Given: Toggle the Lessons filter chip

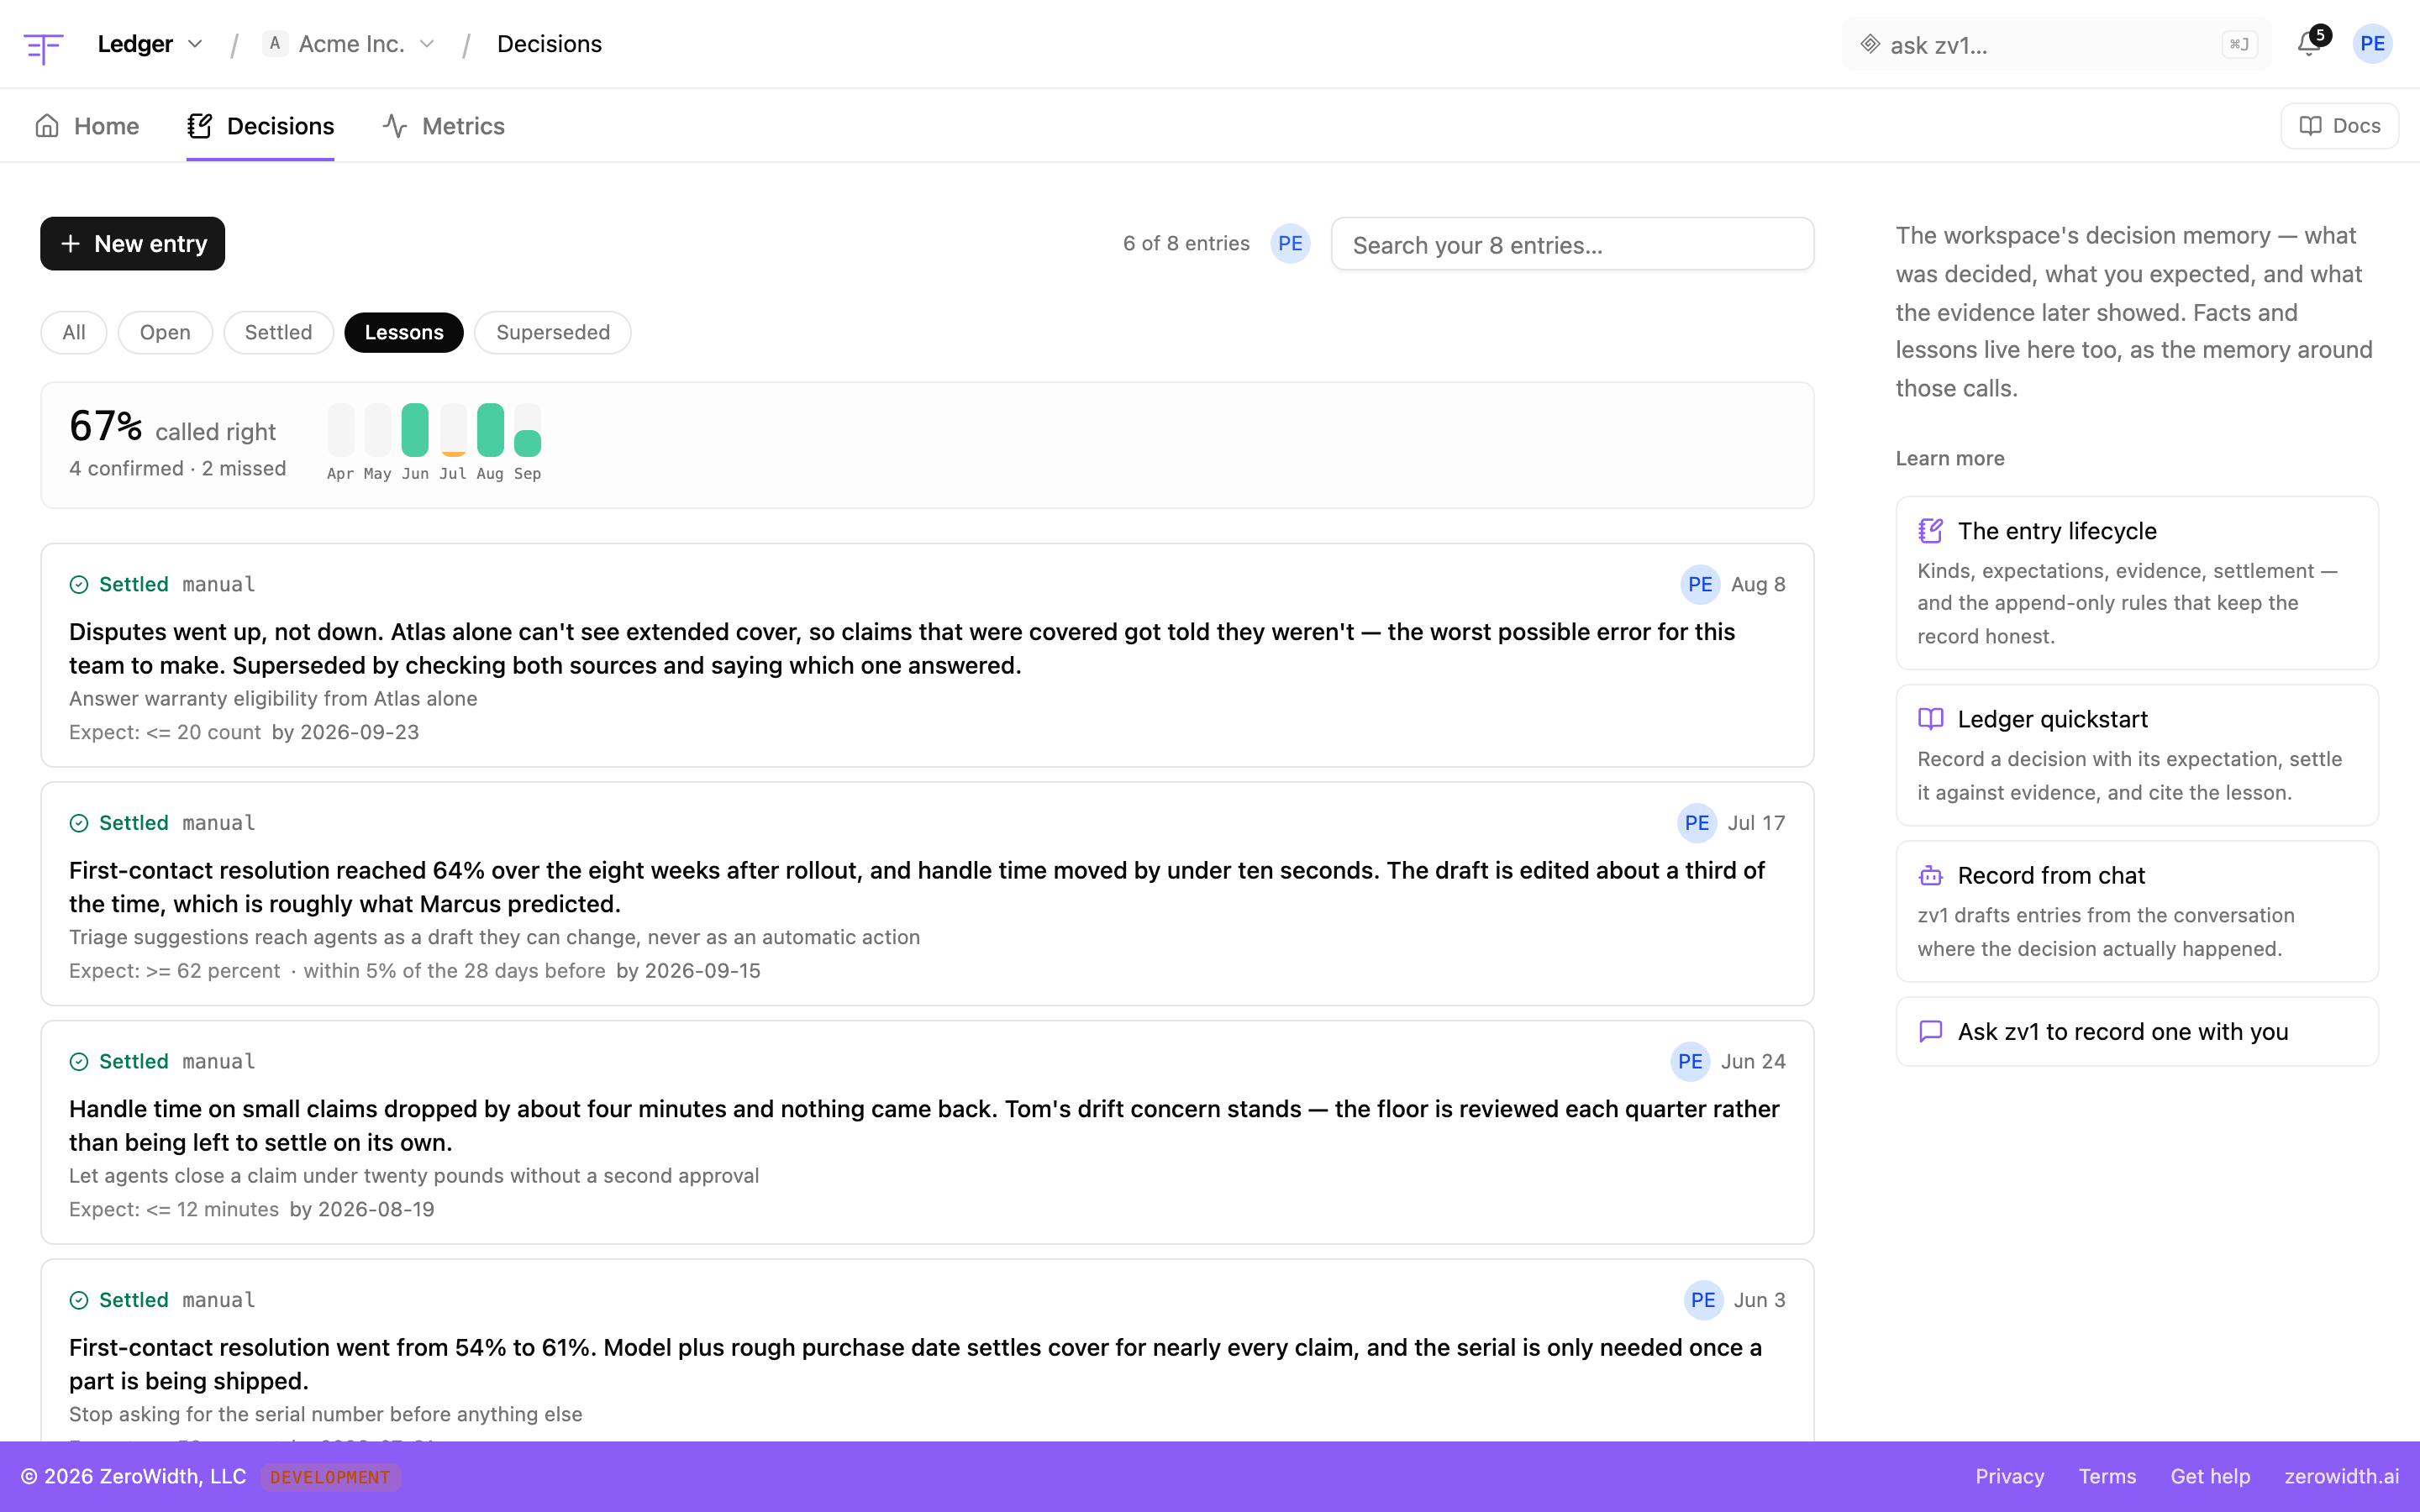Looking at the screenshot, I should tap(404, 332).
